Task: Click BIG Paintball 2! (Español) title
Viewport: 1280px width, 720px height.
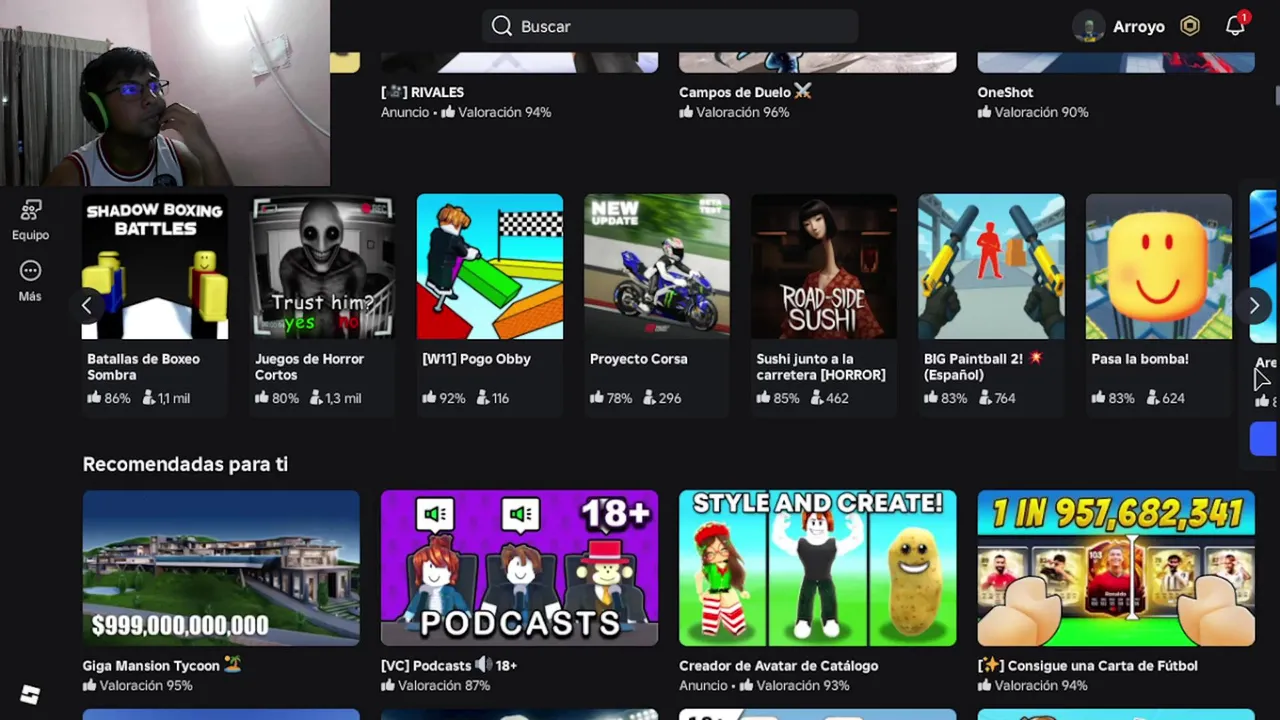Action: click(983, 367)
